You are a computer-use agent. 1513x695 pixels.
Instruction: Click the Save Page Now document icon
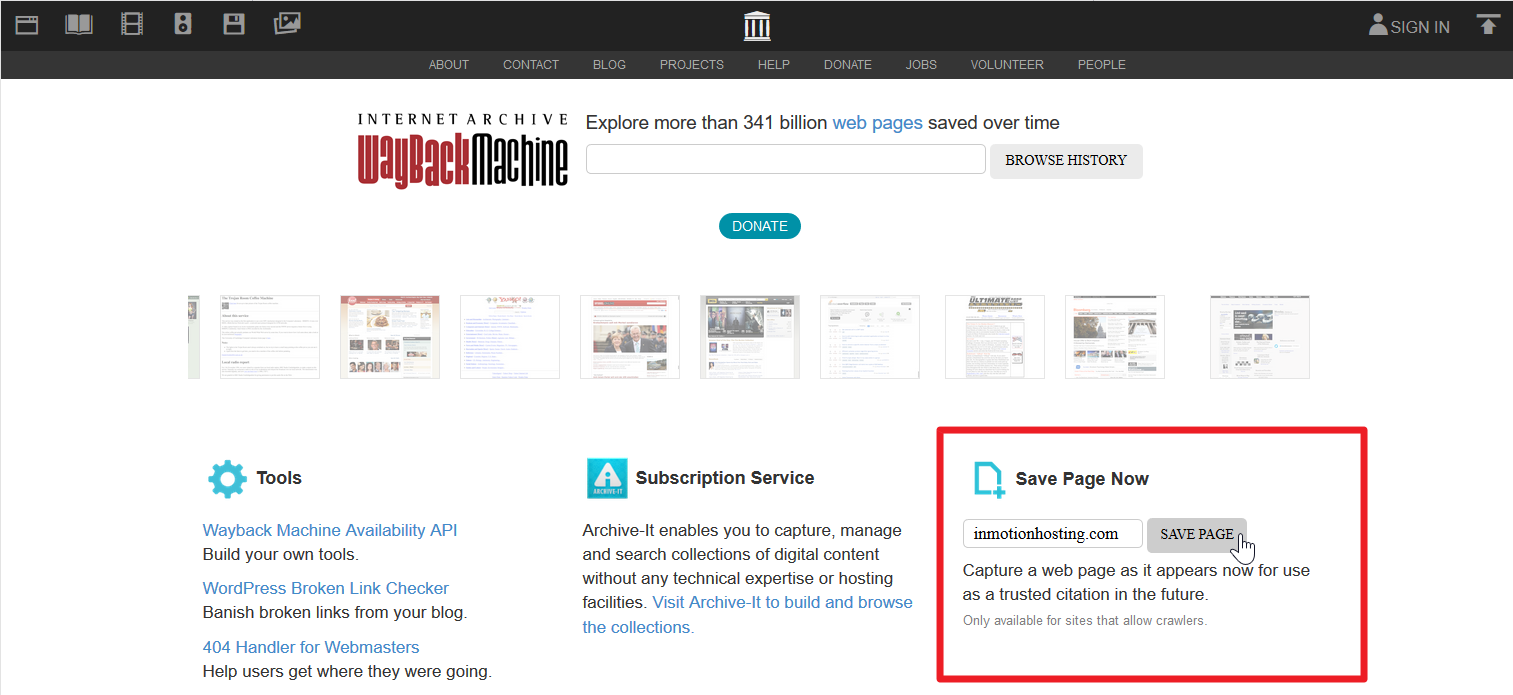(988, 479)
